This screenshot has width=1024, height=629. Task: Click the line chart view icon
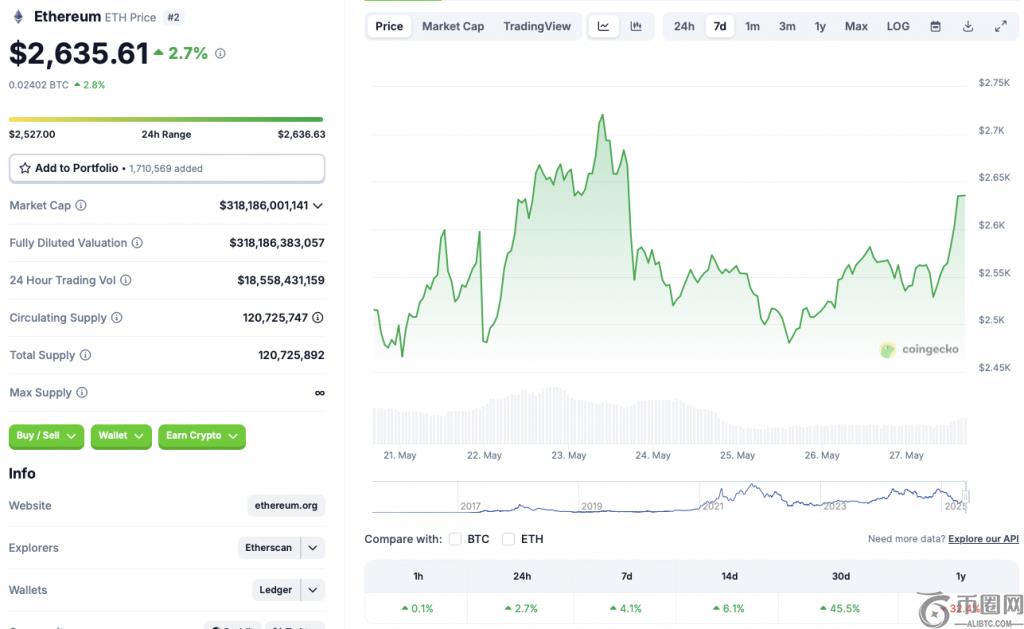click(x=603, y=26)
